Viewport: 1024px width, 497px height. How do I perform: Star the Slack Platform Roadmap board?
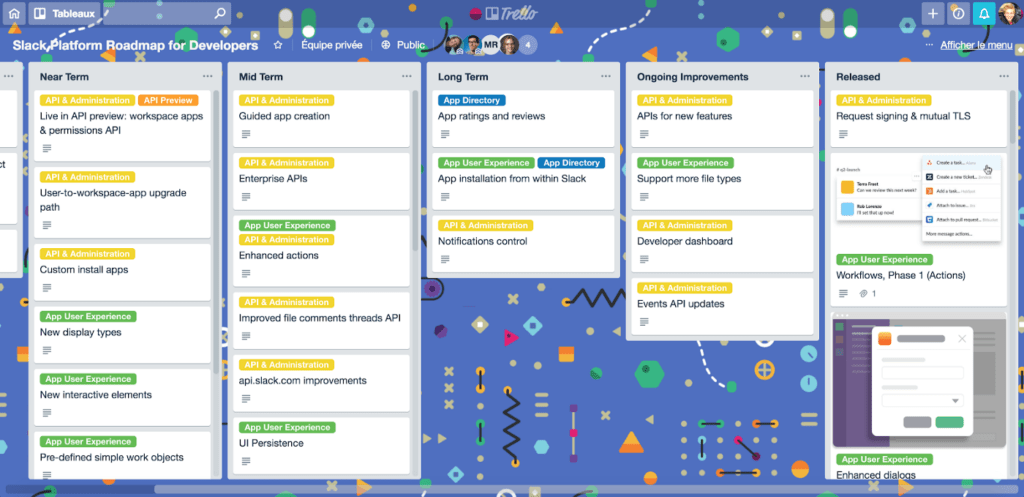[x=278, y=45]
